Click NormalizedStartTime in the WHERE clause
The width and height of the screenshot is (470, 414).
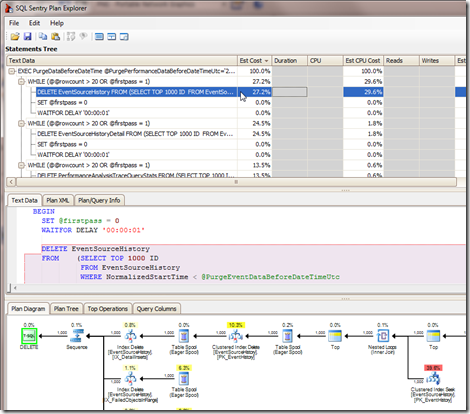(x=147, y=277)
